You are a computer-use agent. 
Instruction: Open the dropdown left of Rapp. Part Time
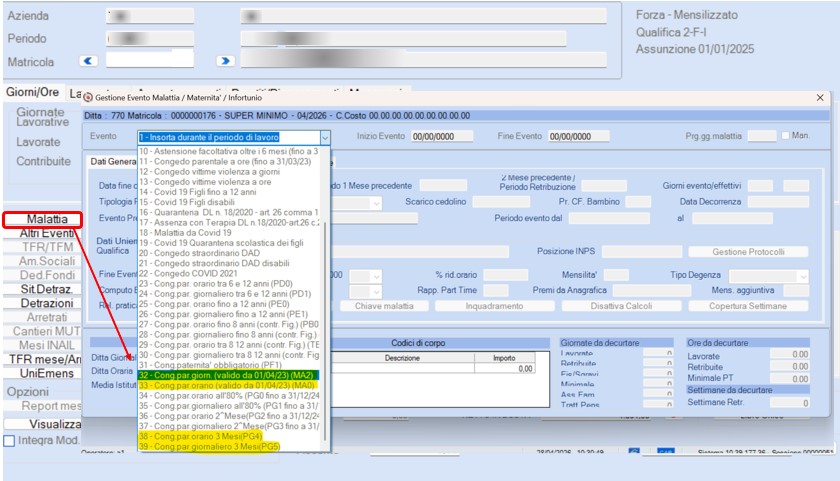pos(376,291)
